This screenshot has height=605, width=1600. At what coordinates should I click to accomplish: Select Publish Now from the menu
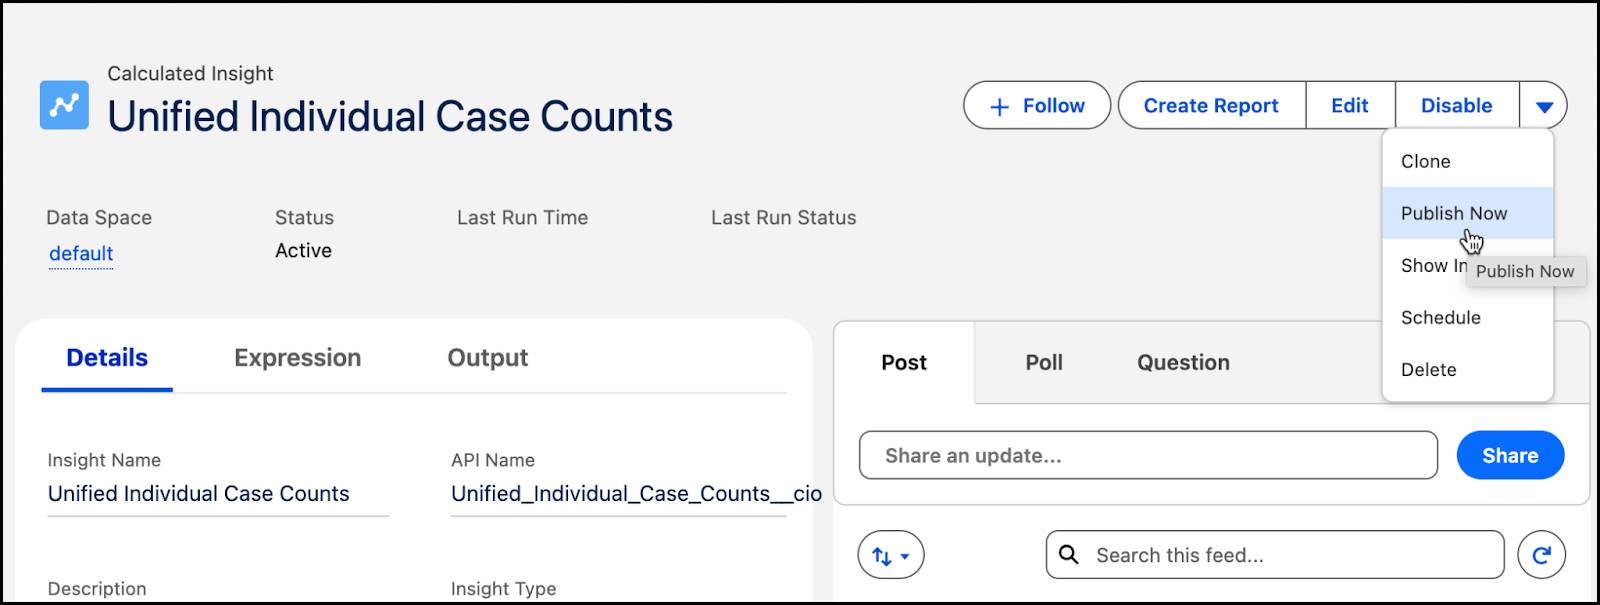tap(1452, 213)
